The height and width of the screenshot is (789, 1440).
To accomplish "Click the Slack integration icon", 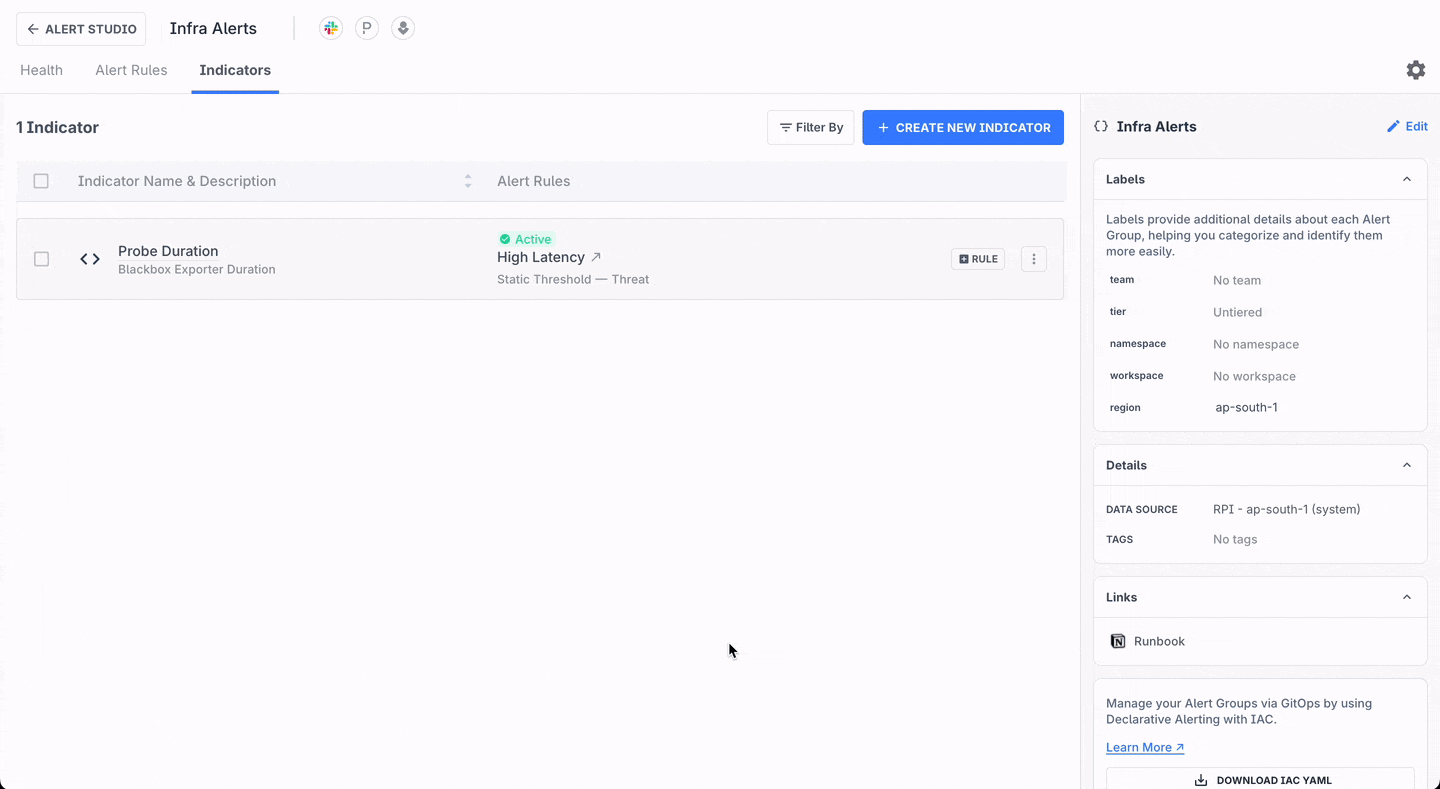I will point(331,29).
